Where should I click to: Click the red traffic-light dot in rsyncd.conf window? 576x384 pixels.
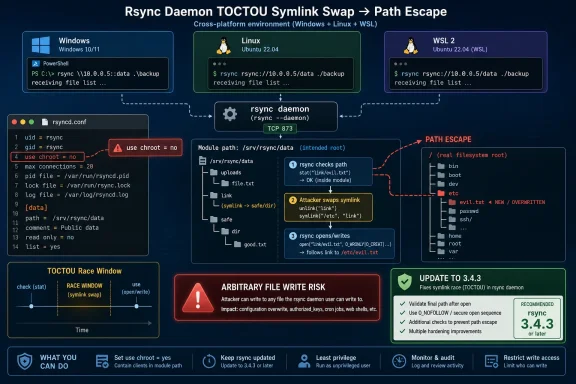pyautogui.click(x=14, y=122)
